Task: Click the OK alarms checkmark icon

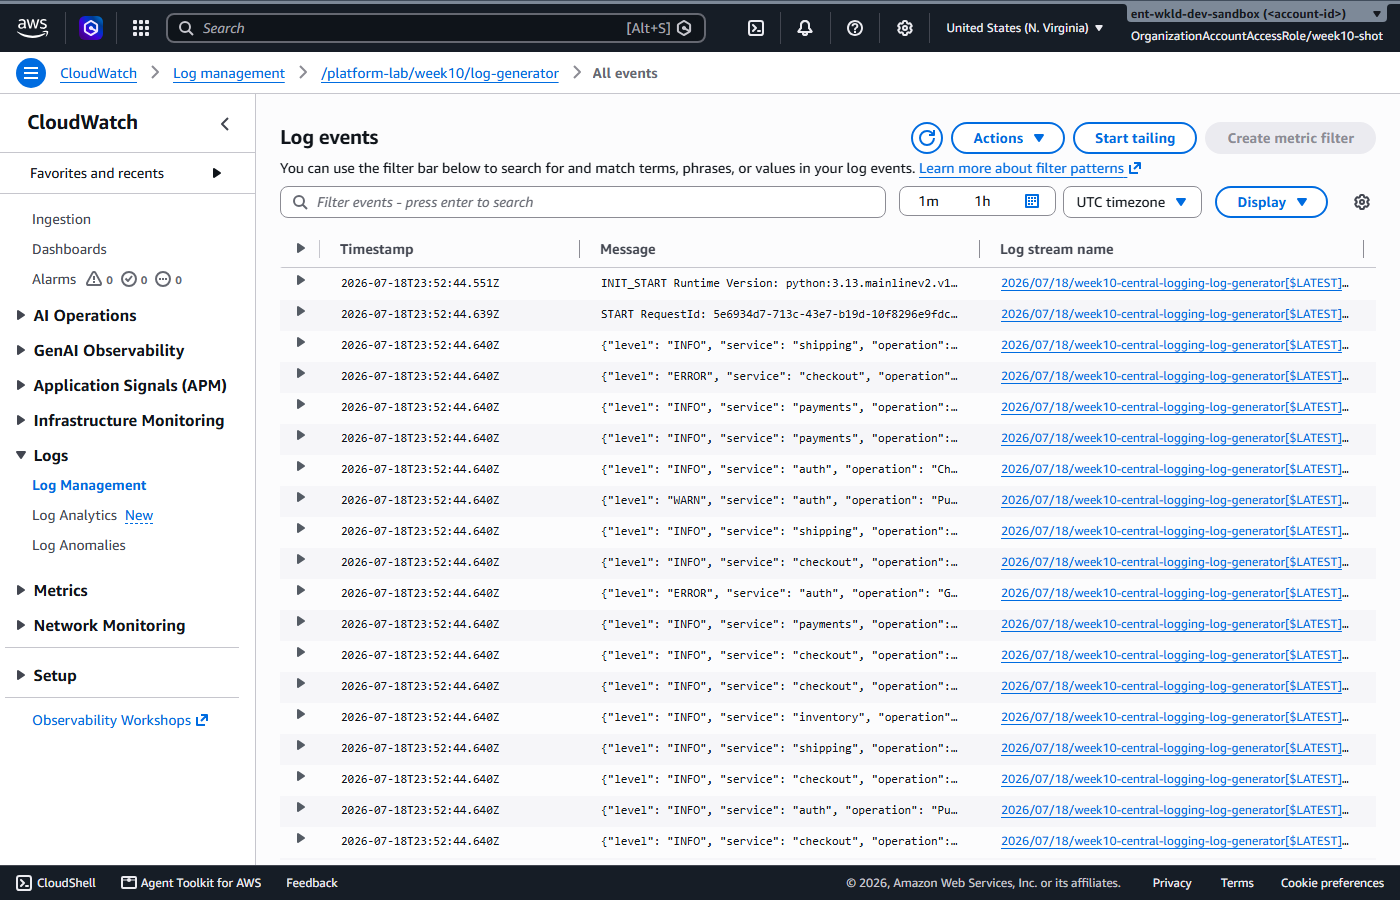Action: 129,279
